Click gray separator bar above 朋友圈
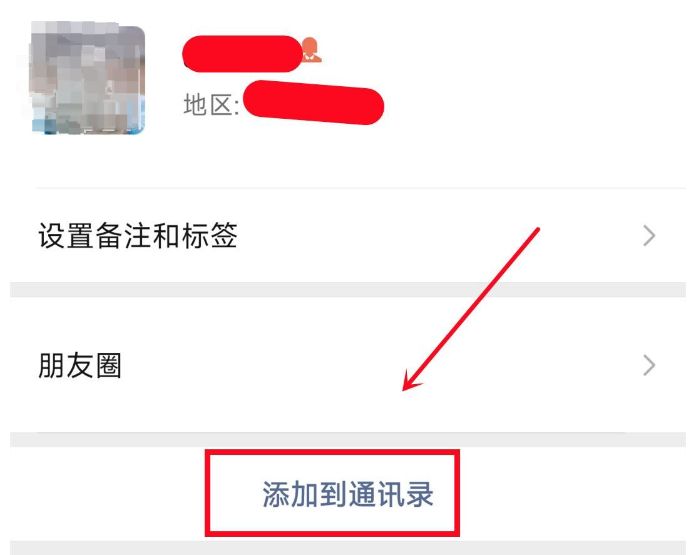 [348, 290]
